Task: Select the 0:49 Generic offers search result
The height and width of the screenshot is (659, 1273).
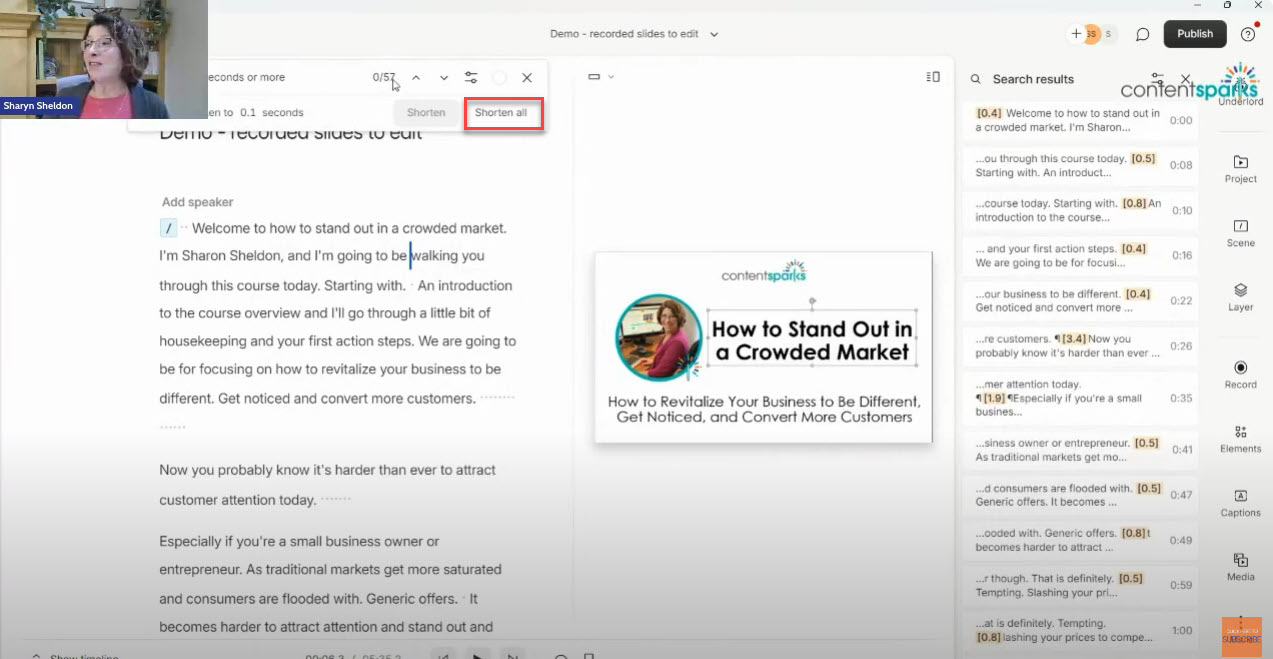Action: click(1080, 540)
